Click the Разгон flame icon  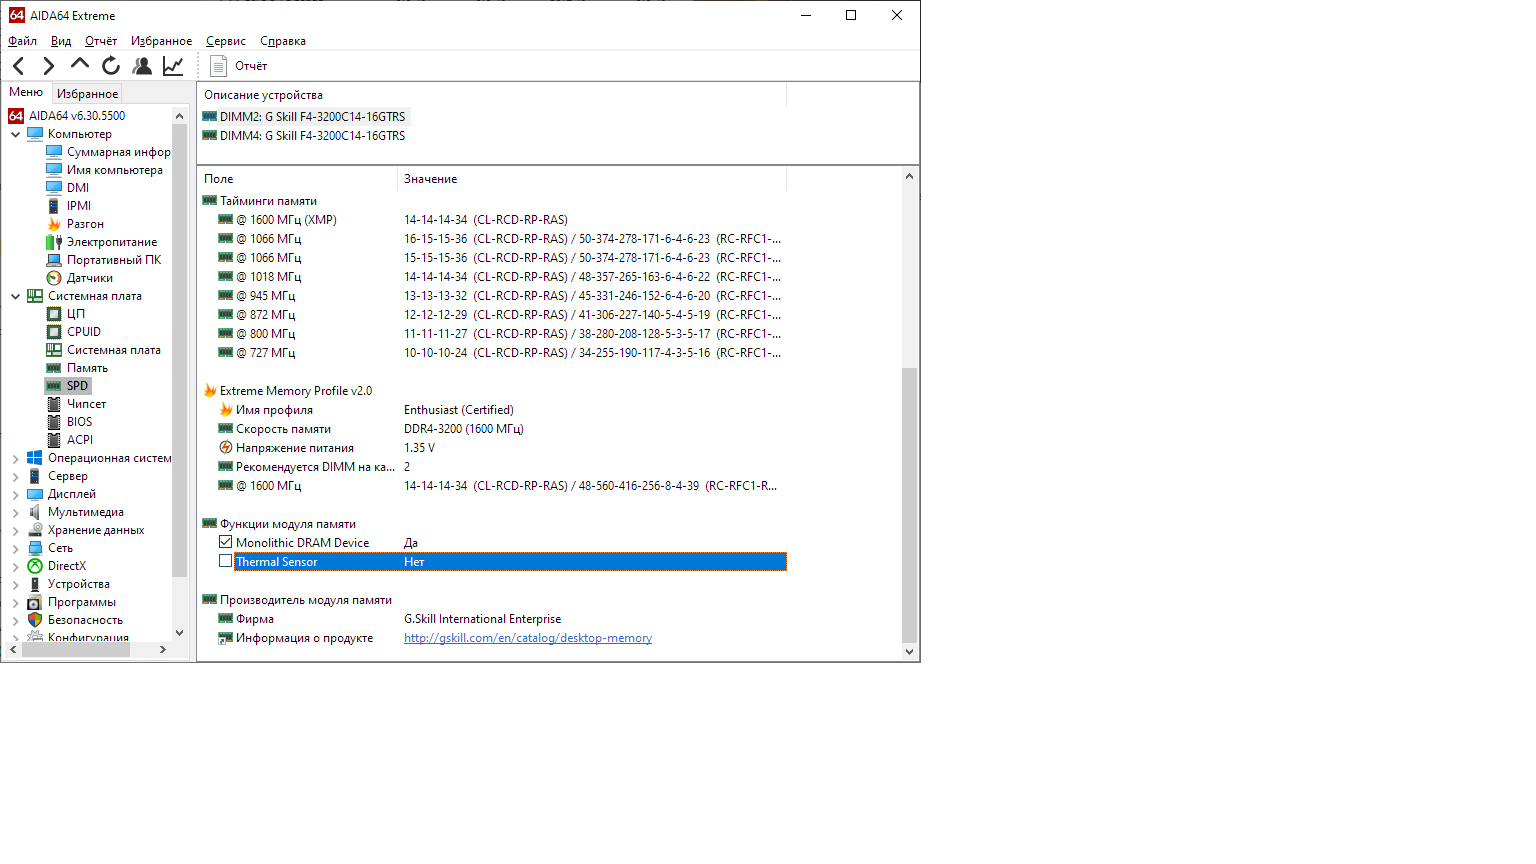pos(54,224)
